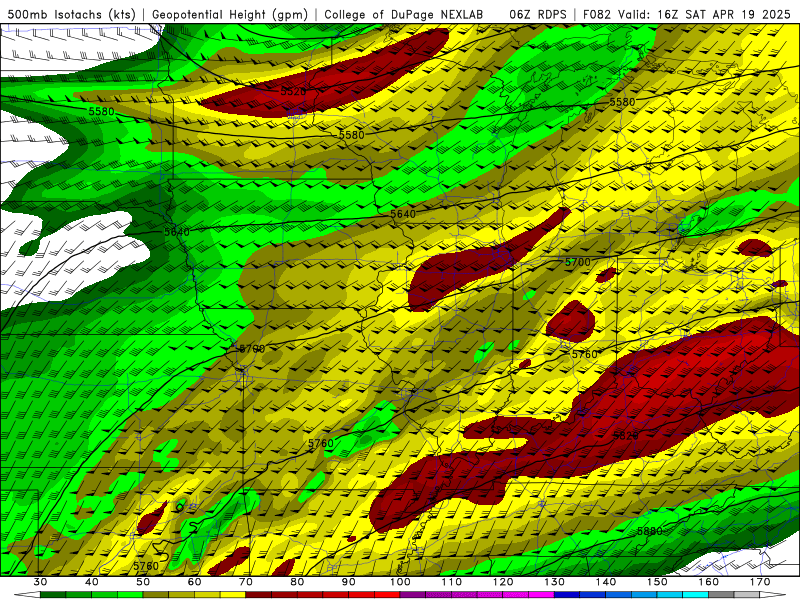Image resolution: width=800 pixels, height=600 pixels.
Task: Click the bright yellow swatch just below 70
Action: [x=233, y=595]
